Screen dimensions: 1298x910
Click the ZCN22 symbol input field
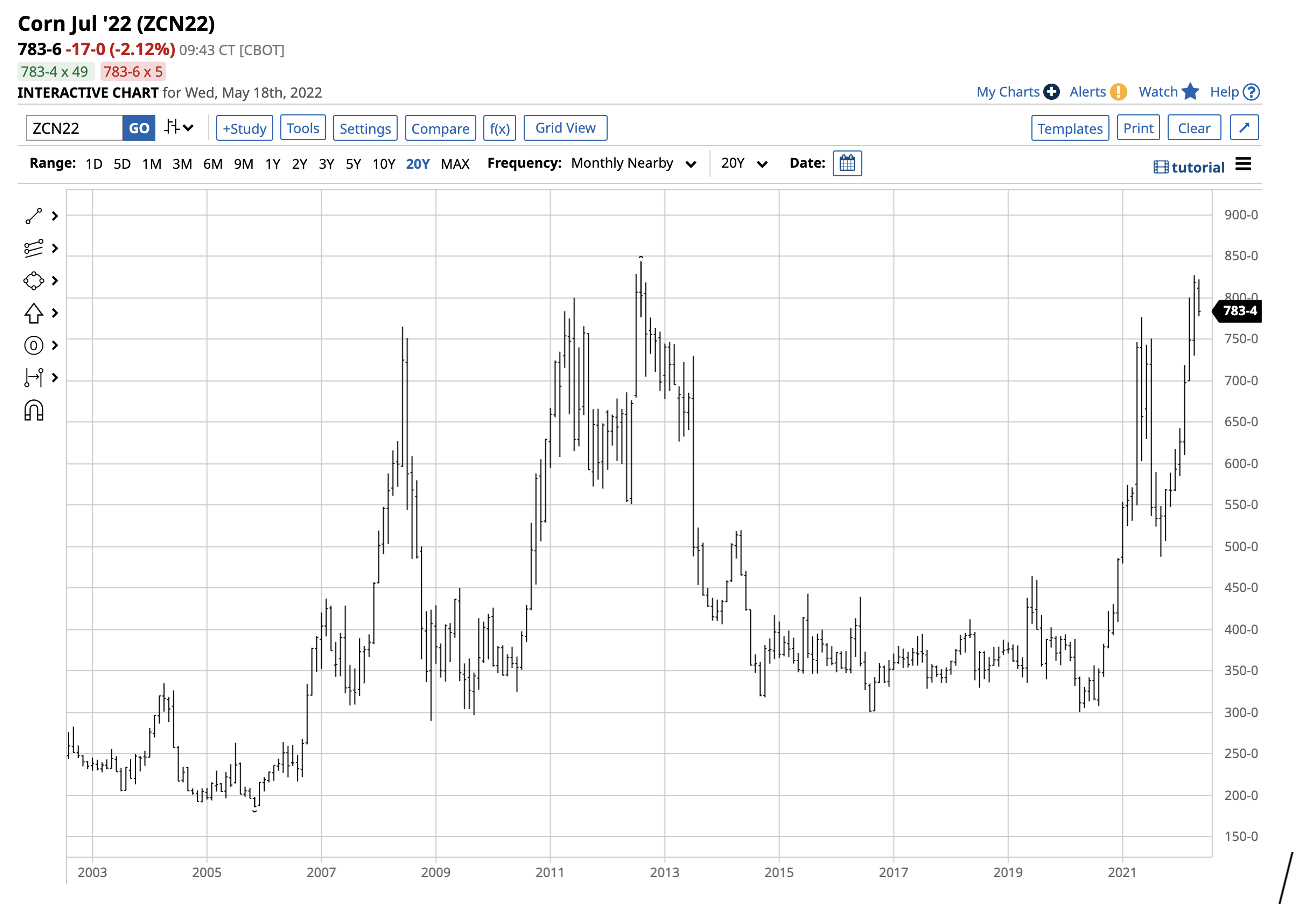coord(75,128)
